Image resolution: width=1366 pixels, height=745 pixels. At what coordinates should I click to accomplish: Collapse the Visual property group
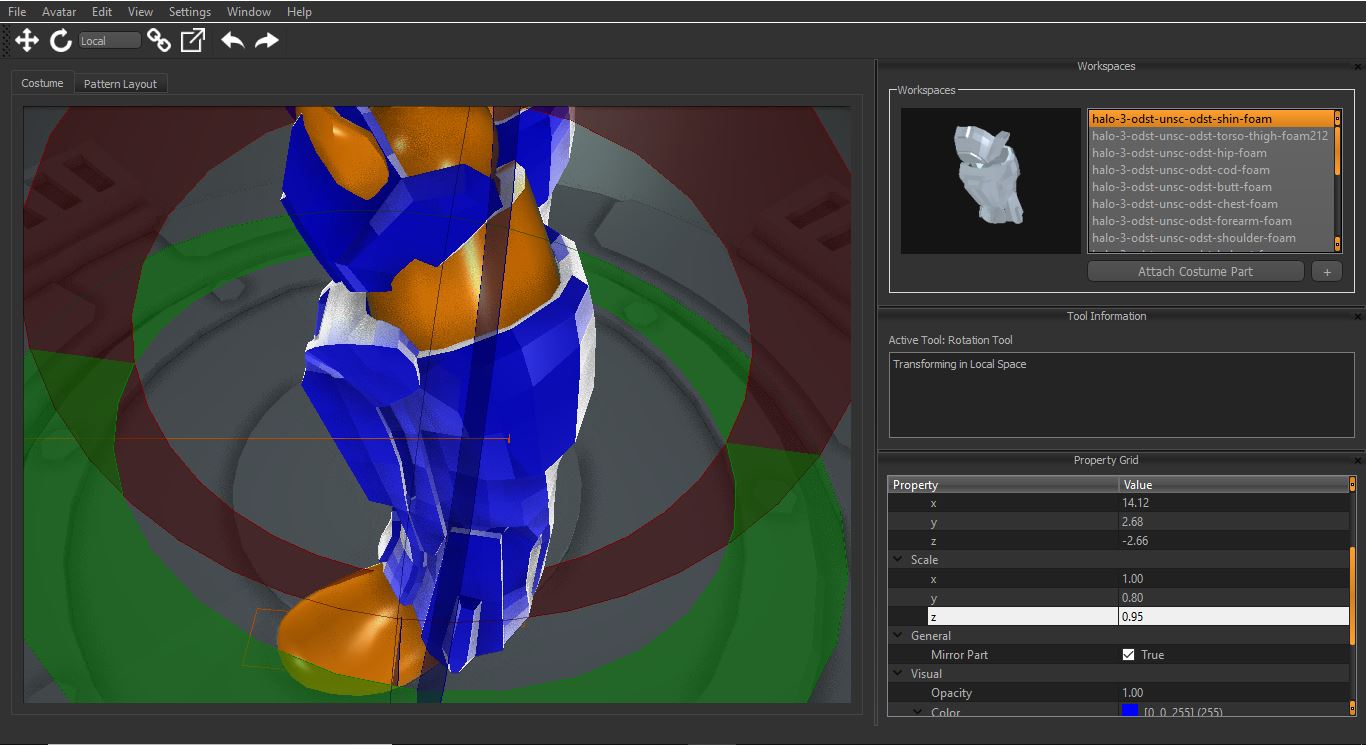pos(896,674)
